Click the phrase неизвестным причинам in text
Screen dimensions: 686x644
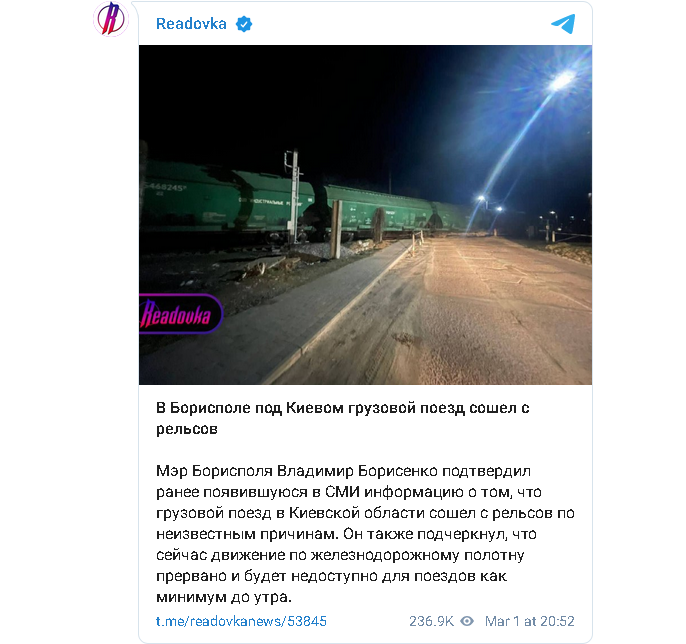[x=247, y=534]
